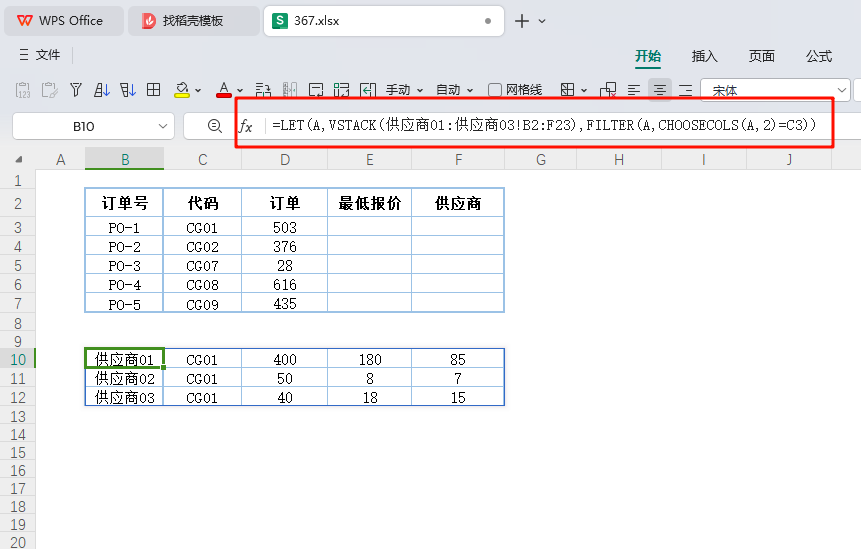This screenshot has width=861, height=549.
Task: Select cell containing 供应商02
Action: pos(124,378)
